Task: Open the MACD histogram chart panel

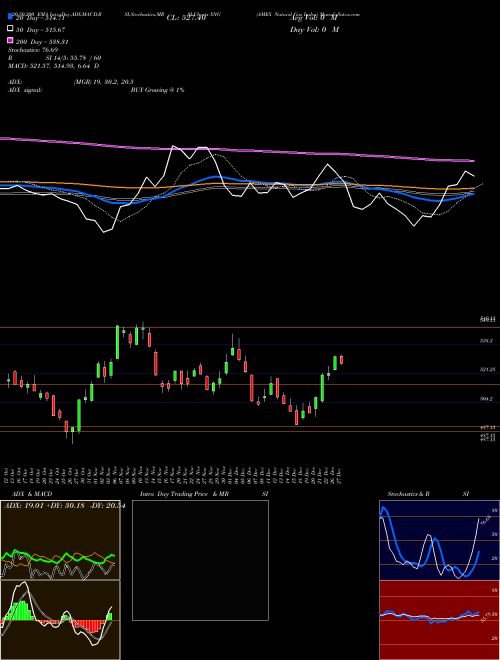Action: click(x=60, y=620)
